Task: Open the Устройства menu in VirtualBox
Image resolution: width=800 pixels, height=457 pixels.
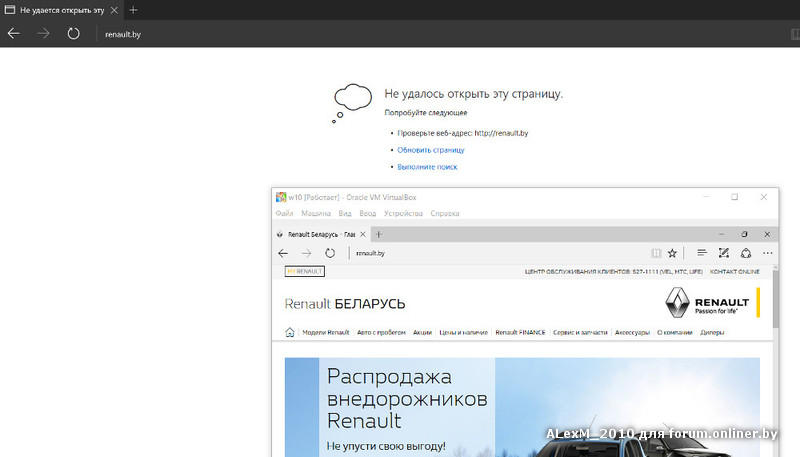Action: (x=403, y=214)
